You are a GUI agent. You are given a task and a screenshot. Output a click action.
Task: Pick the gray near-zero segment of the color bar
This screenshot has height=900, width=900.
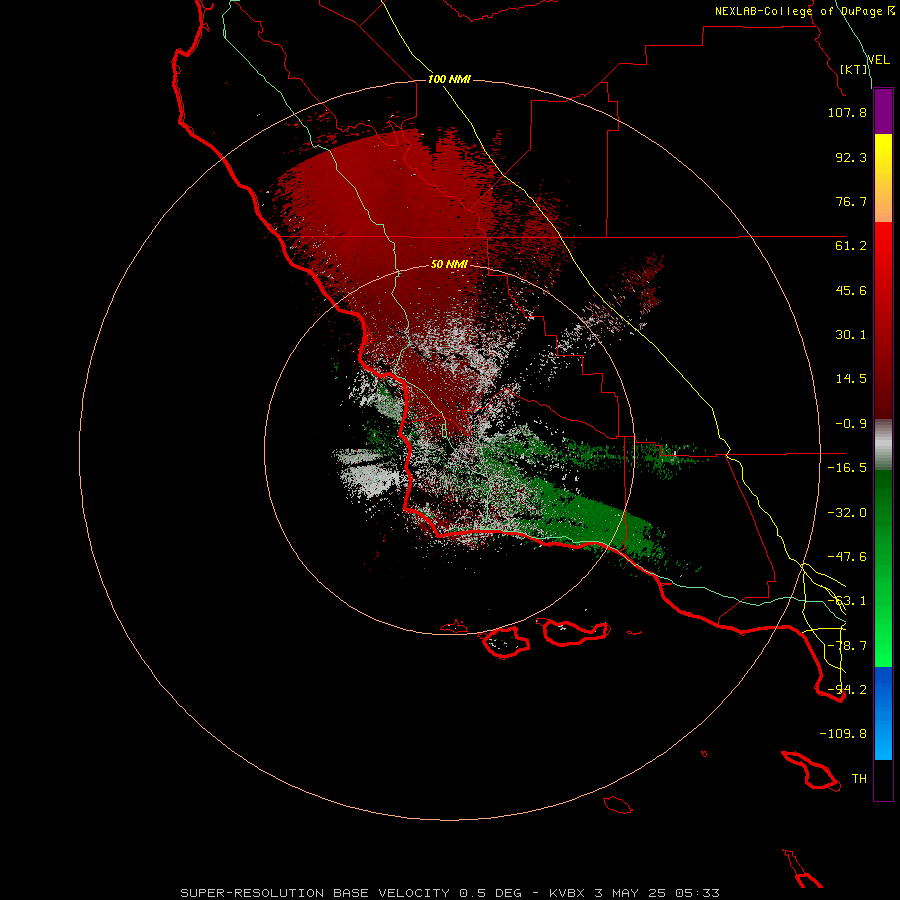point(883,445)
